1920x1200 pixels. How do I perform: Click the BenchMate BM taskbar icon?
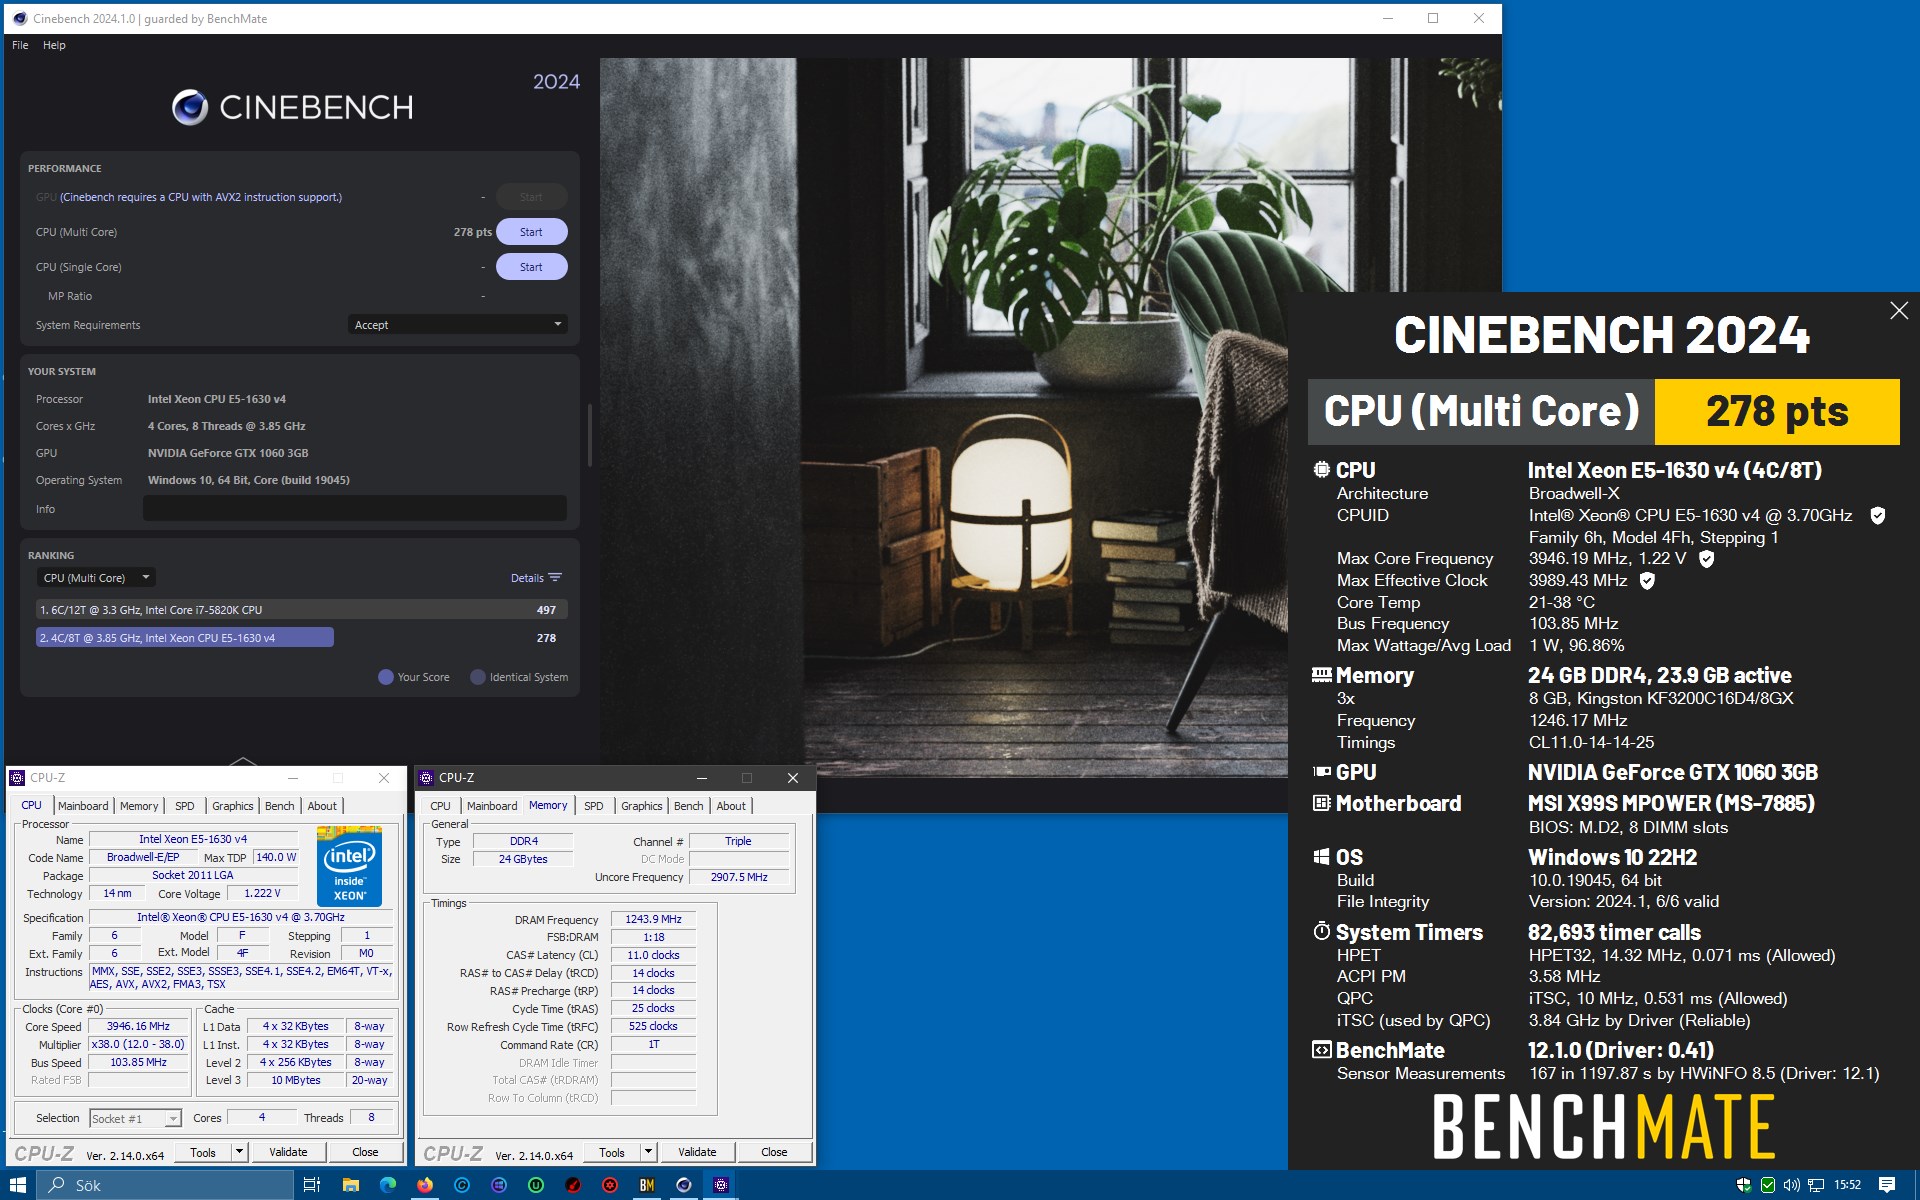pyautogui.click(x=647, y=1185)
